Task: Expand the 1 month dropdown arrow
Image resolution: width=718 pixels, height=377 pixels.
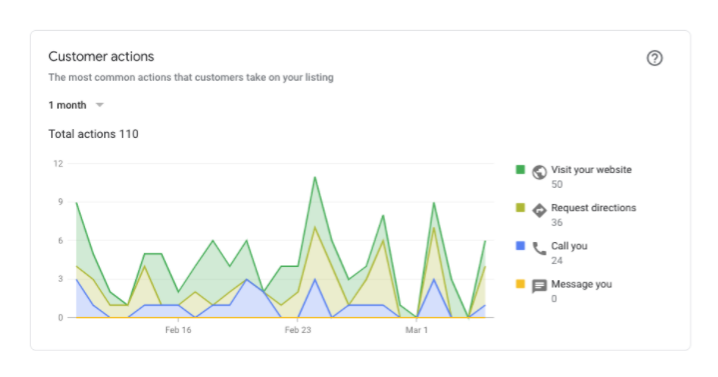Action: tap(99, 105)
